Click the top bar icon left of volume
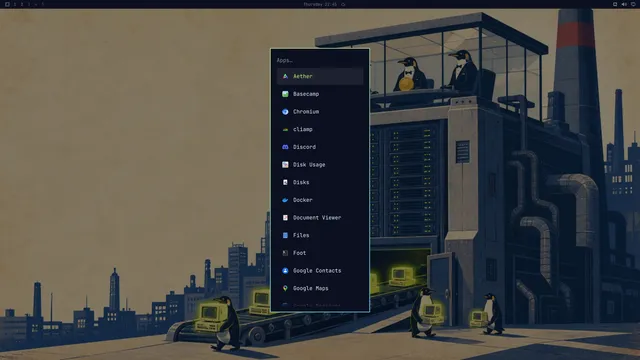This screenshot has height=360, width=640. 615,4
